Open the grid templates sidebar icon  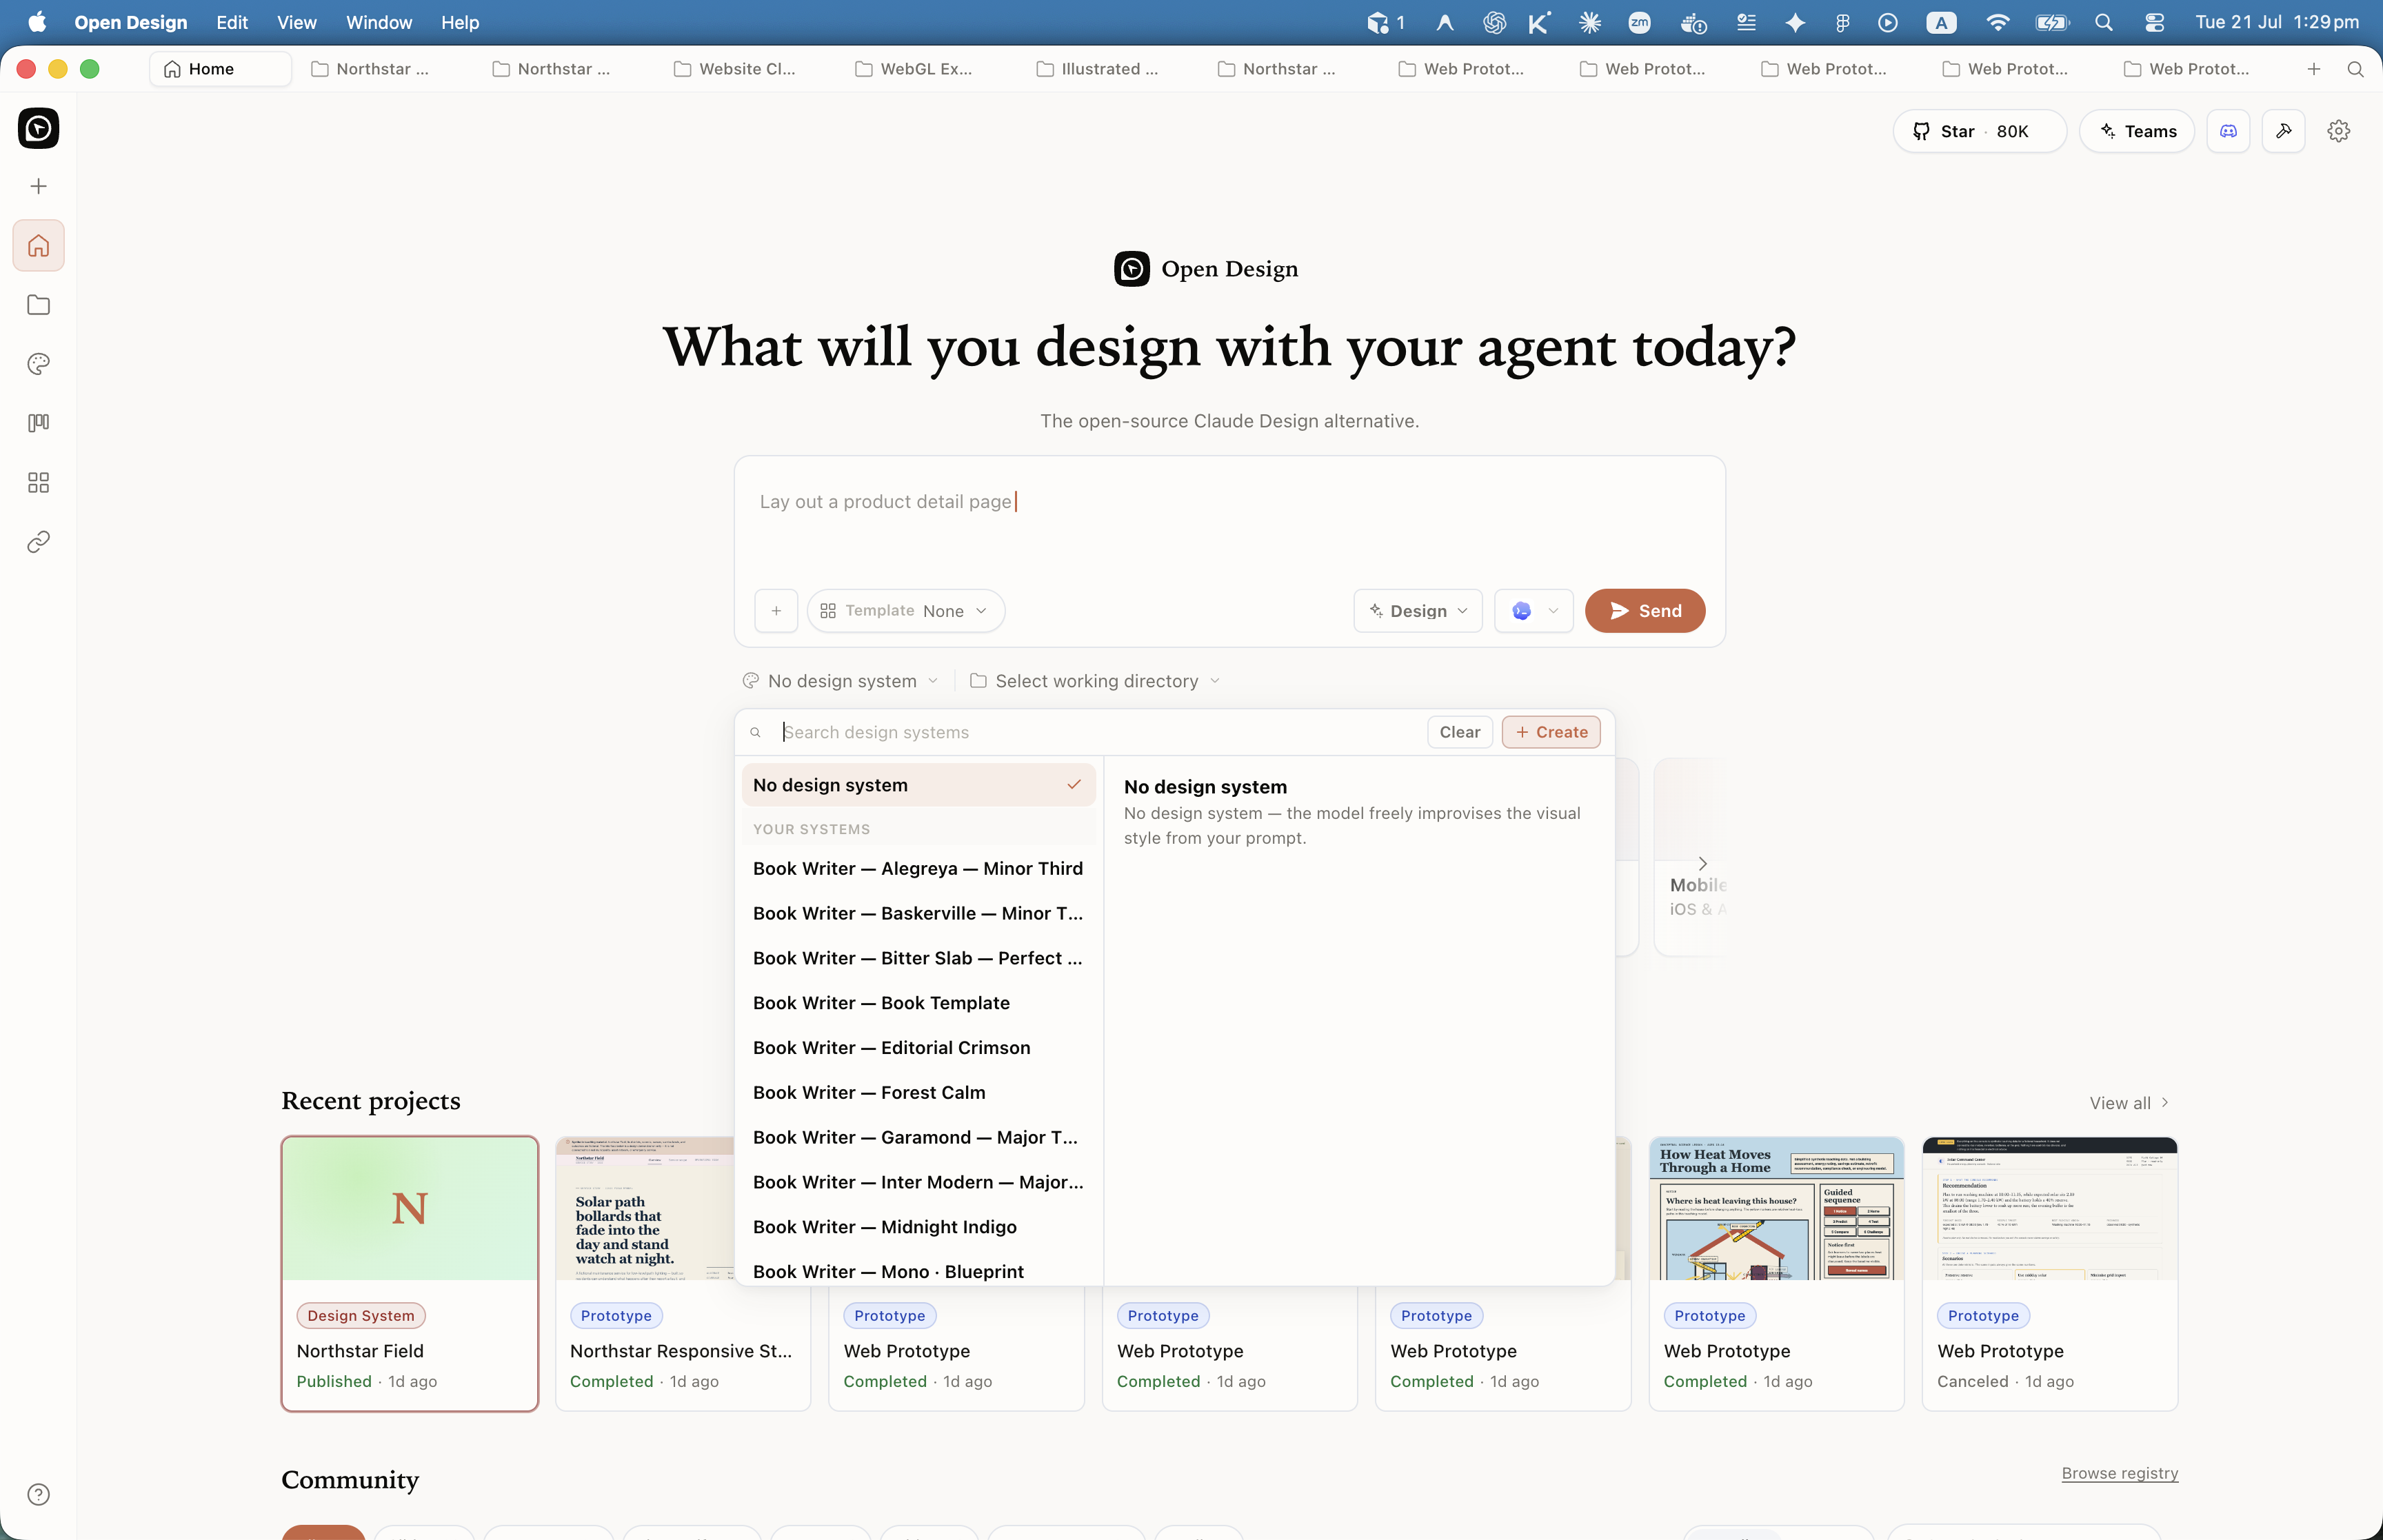[38, 483]
